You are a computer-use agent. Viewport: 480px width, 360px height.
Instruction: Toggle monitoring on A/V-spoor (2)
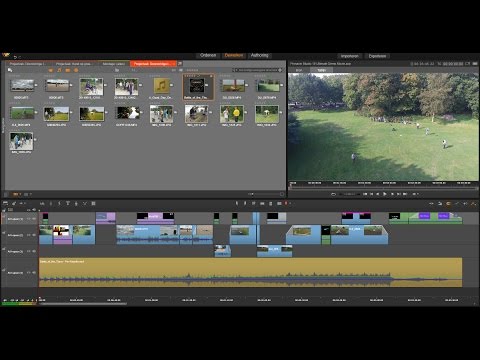33,235
